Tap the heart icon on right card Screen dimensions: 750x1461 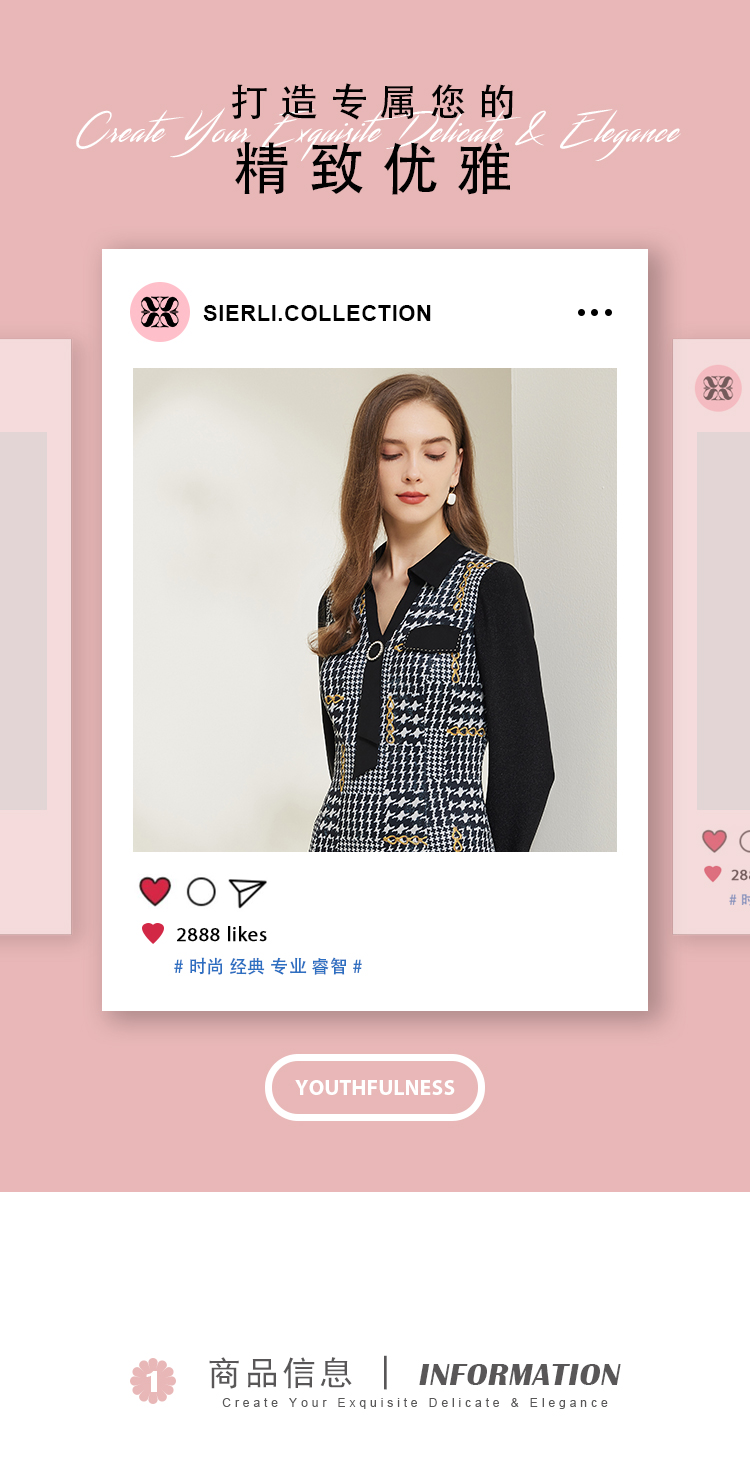click(714, 841)
